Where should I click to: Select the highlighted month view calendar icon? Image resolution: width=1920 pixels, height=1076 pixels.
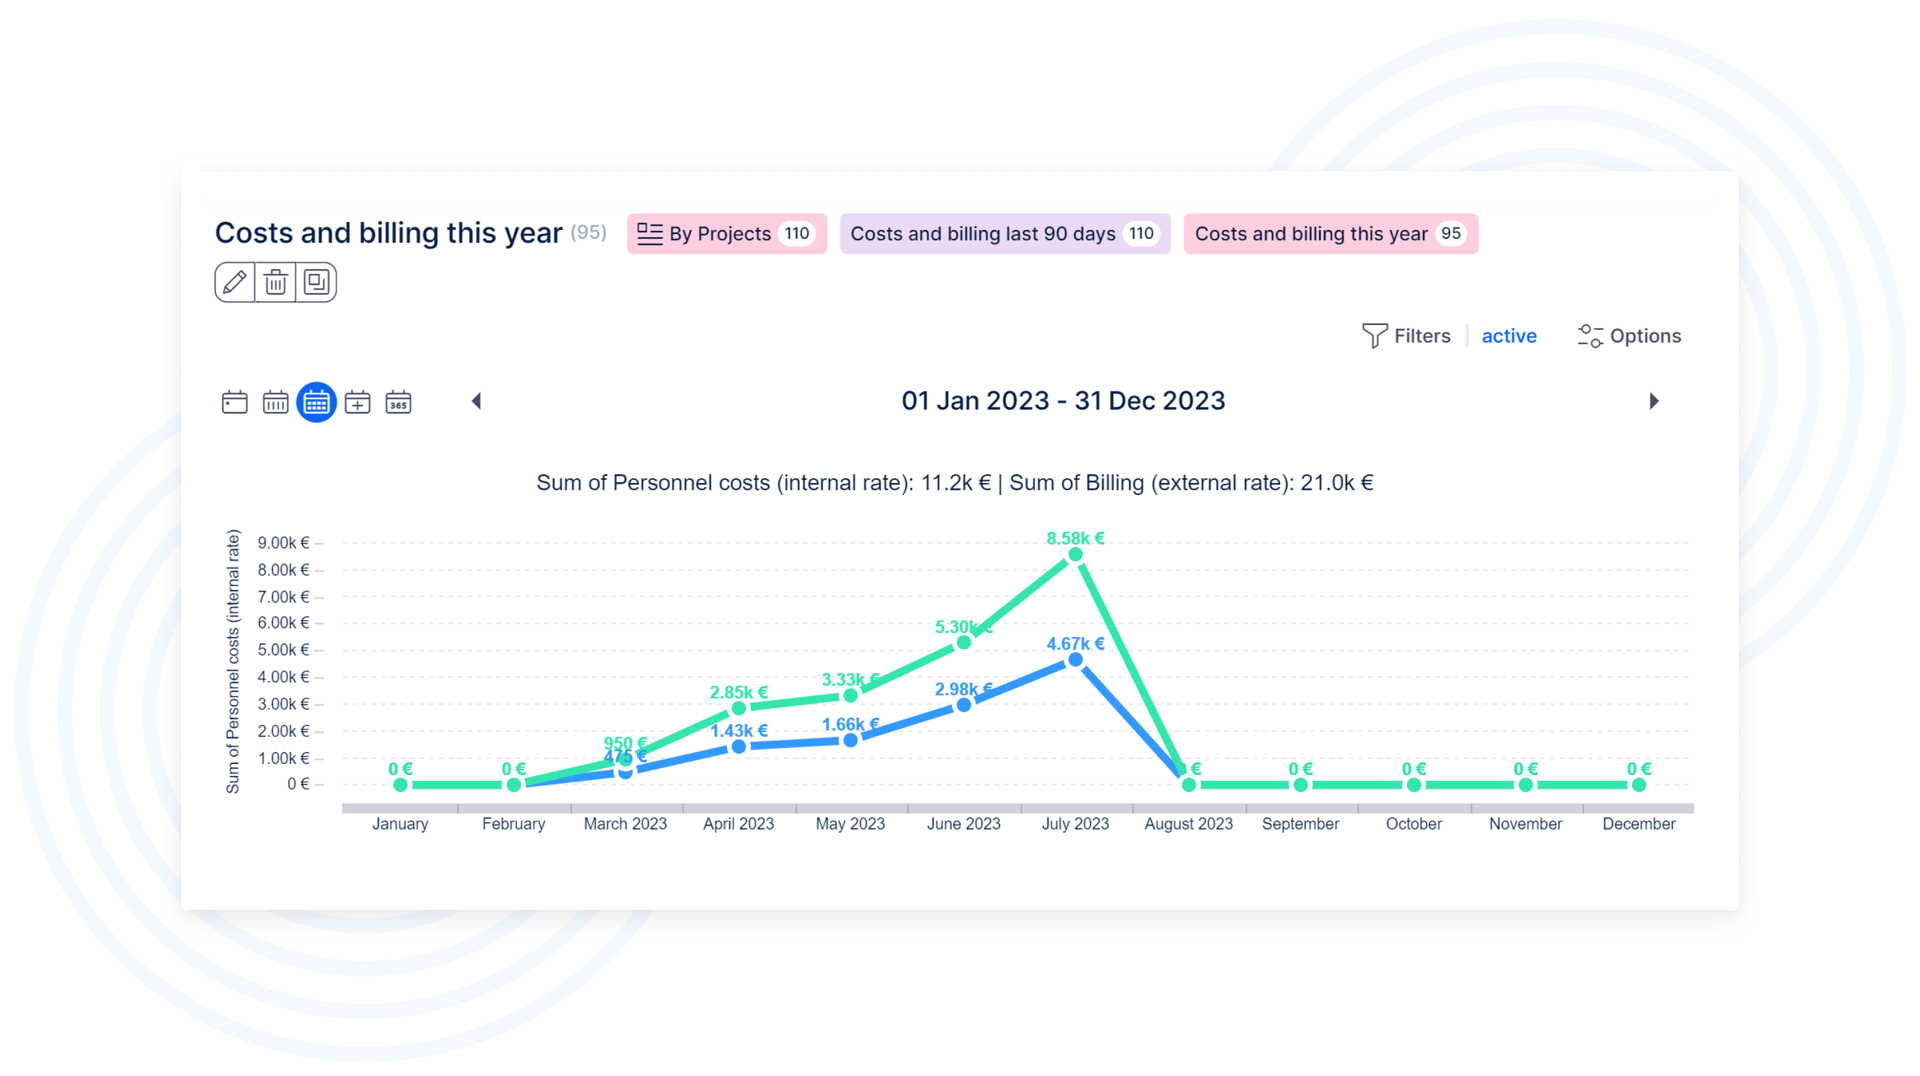316,402
